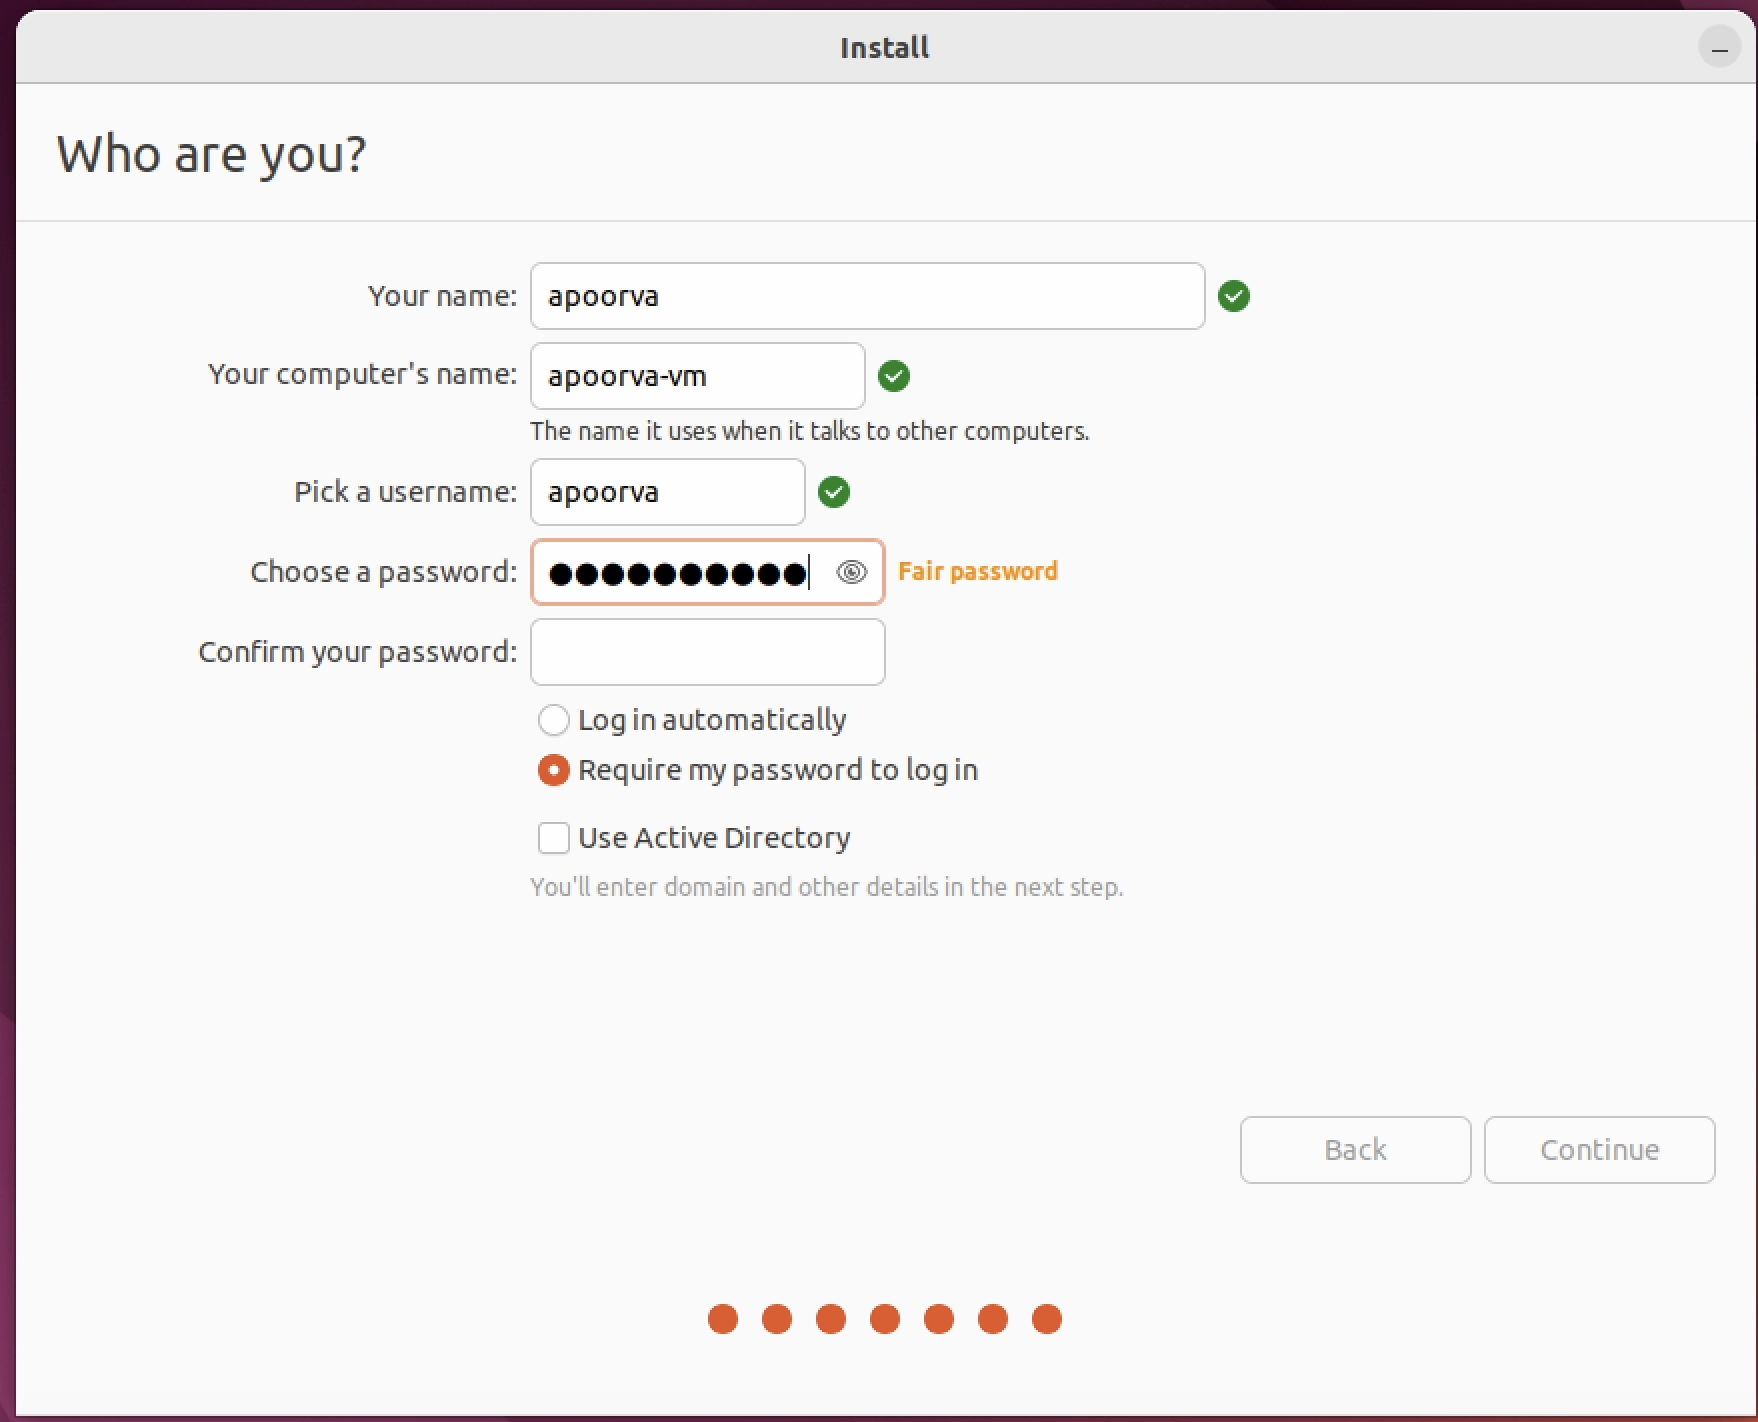The height and width of the screenshot is (1422, 1758).
Task: Select Log in automatically option
Action: click(554, 720)
